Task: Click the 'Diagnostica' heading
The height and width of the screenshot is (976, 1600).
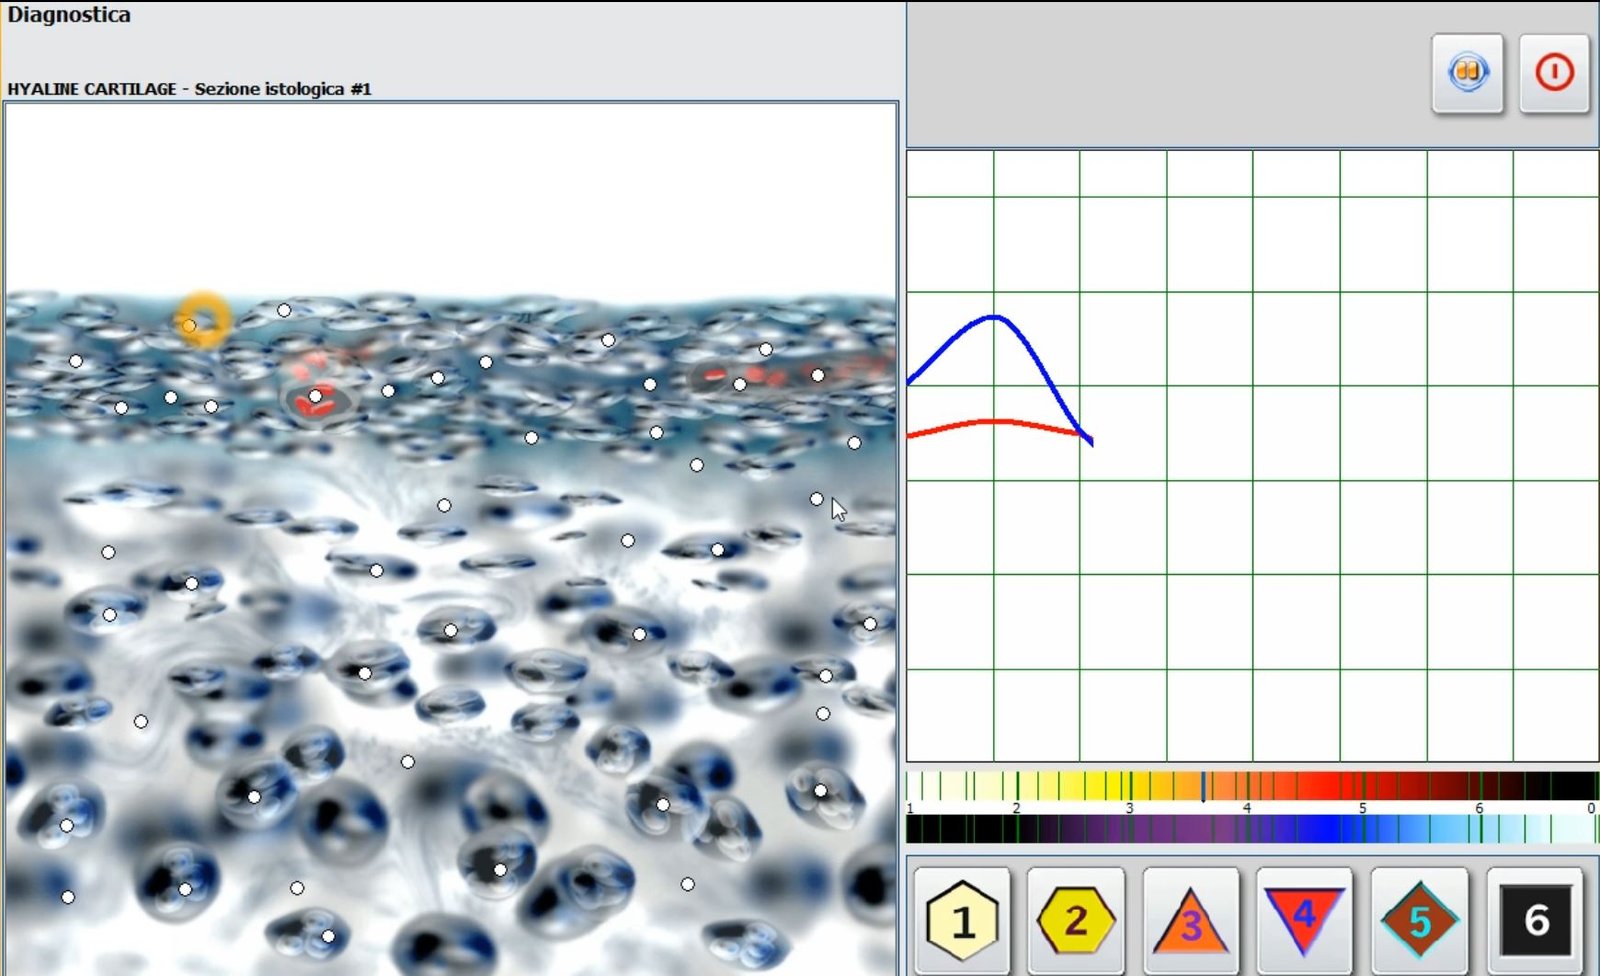Action: click(69, 15)
